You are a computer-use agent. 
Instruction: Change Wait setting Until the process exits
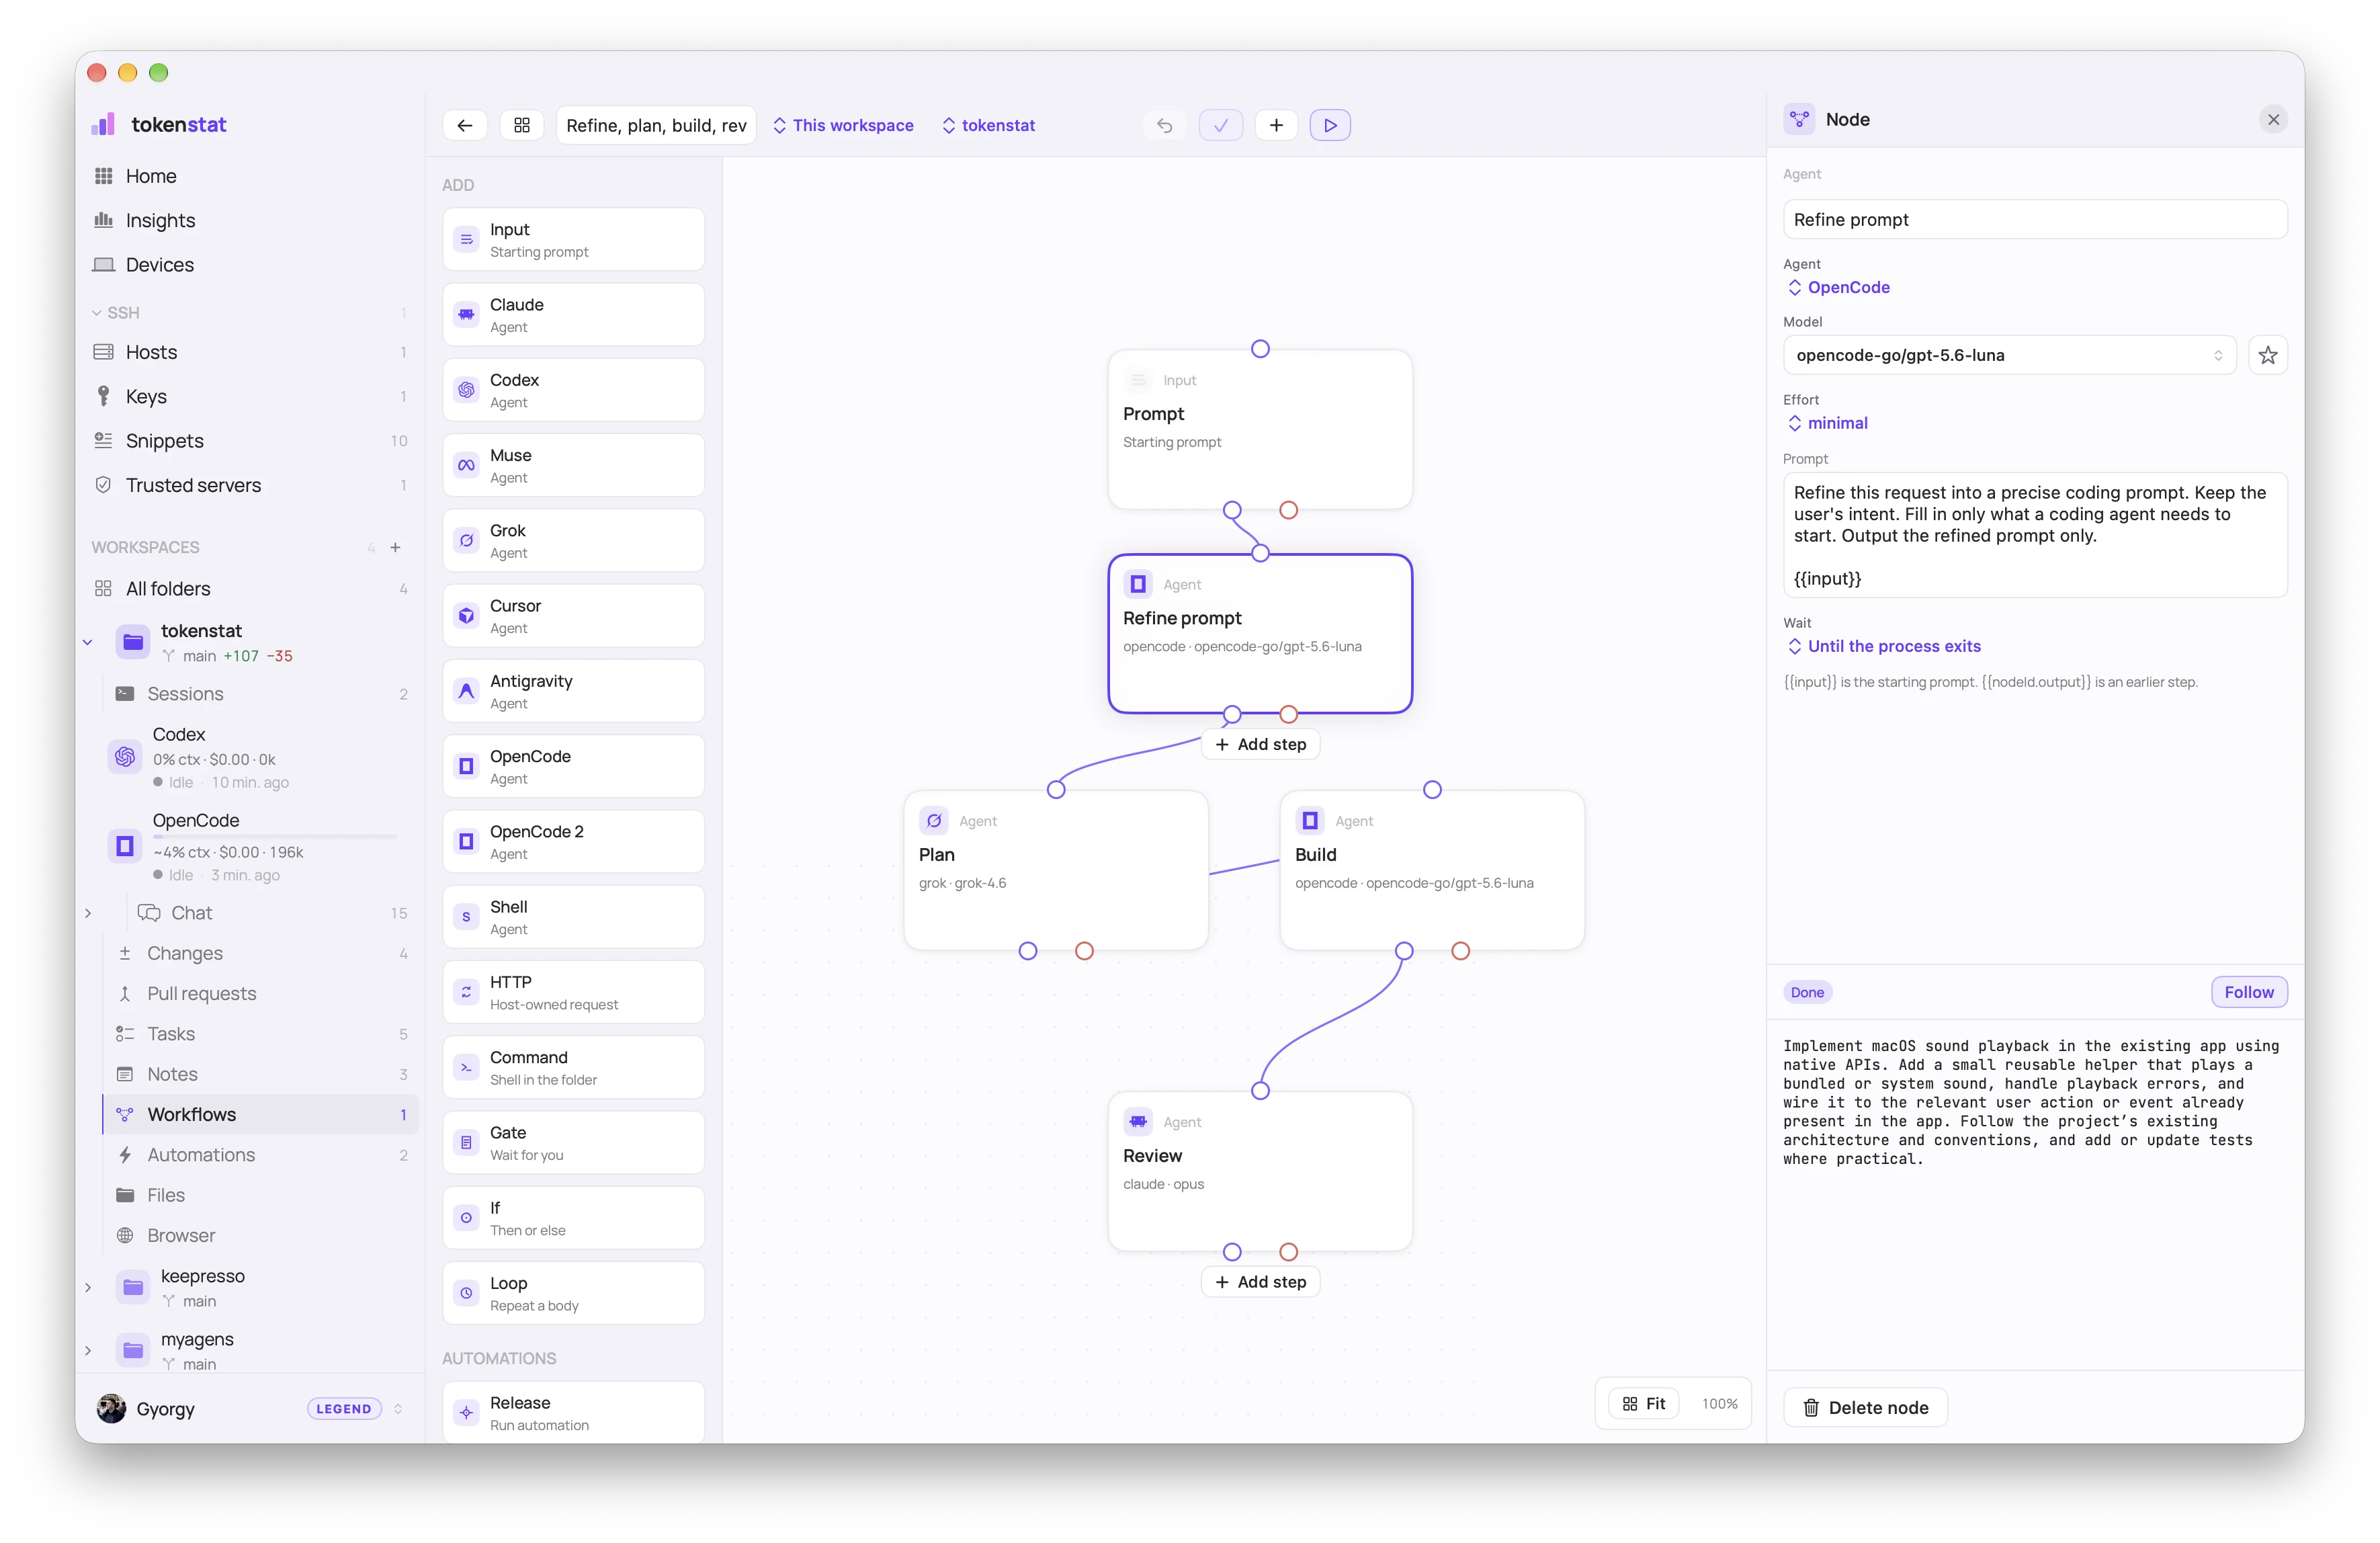pyautogui.click(x=1884, y=646)
